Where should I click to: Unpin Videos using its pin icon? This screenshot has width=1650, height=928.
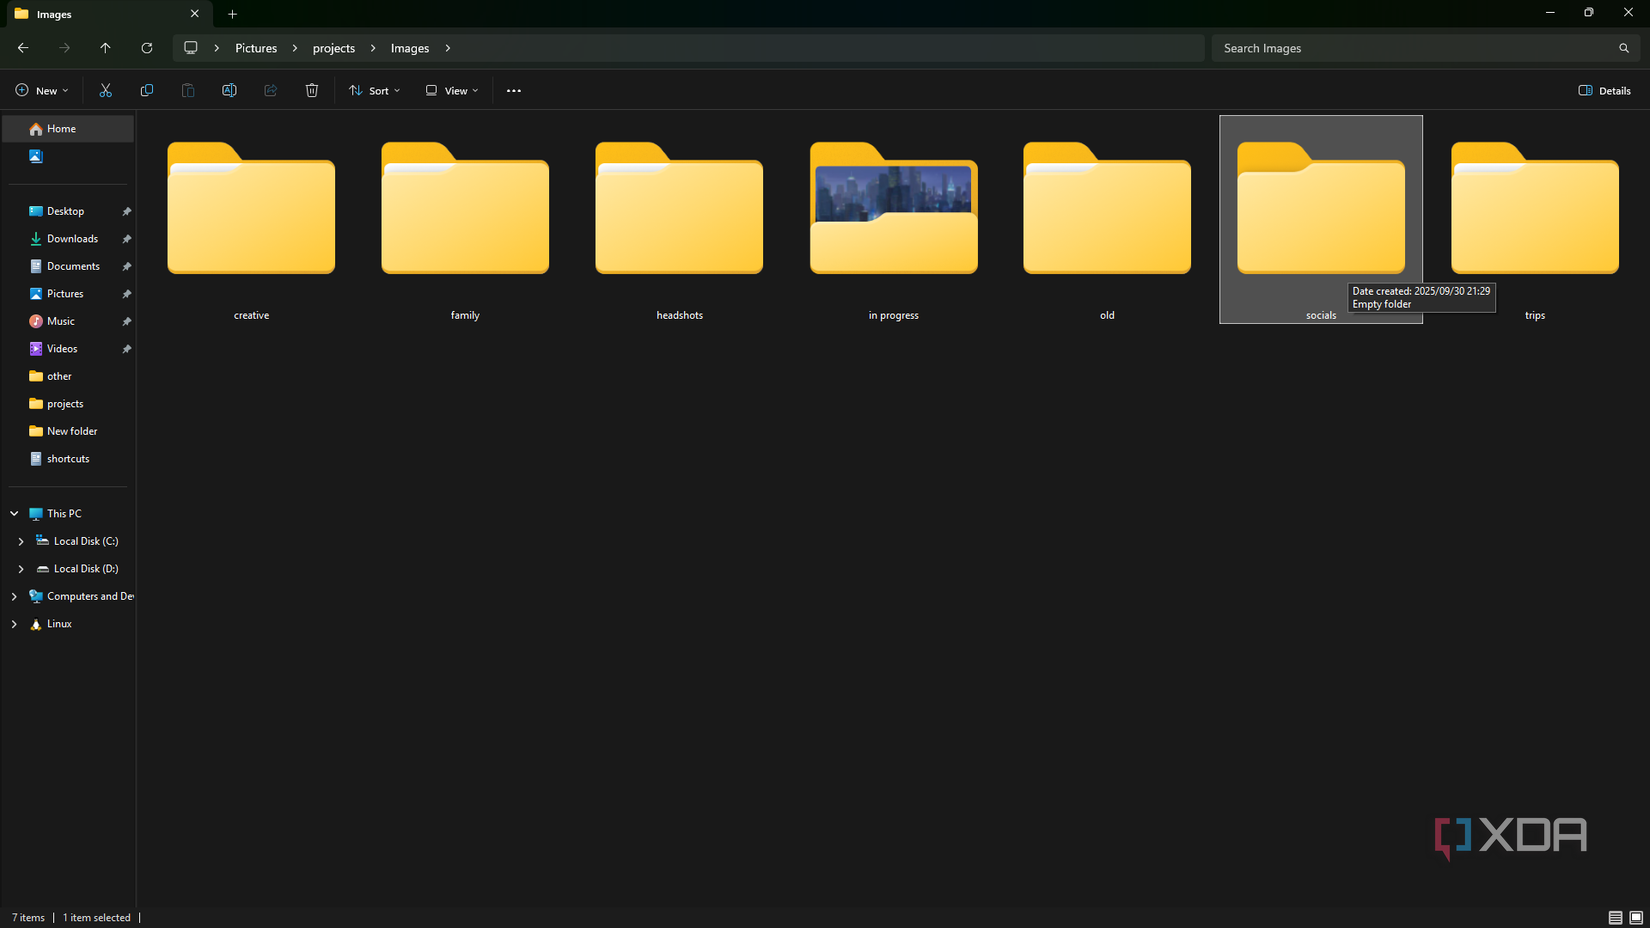(127, 349)
